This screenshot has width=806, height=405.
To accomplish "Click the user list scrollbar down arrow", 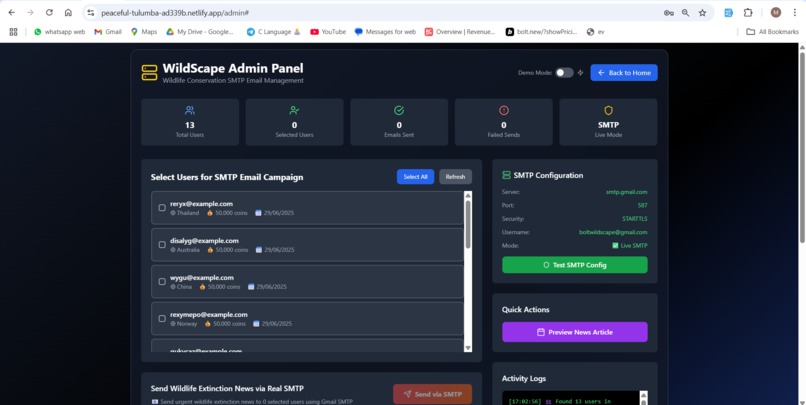I will (x=468, y=348).
